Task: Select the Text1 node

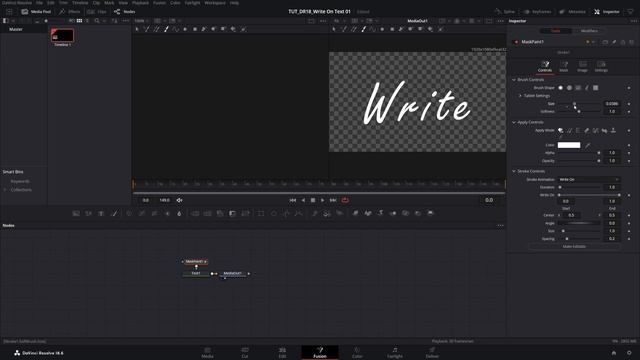Action: click(x=196, y=273)
